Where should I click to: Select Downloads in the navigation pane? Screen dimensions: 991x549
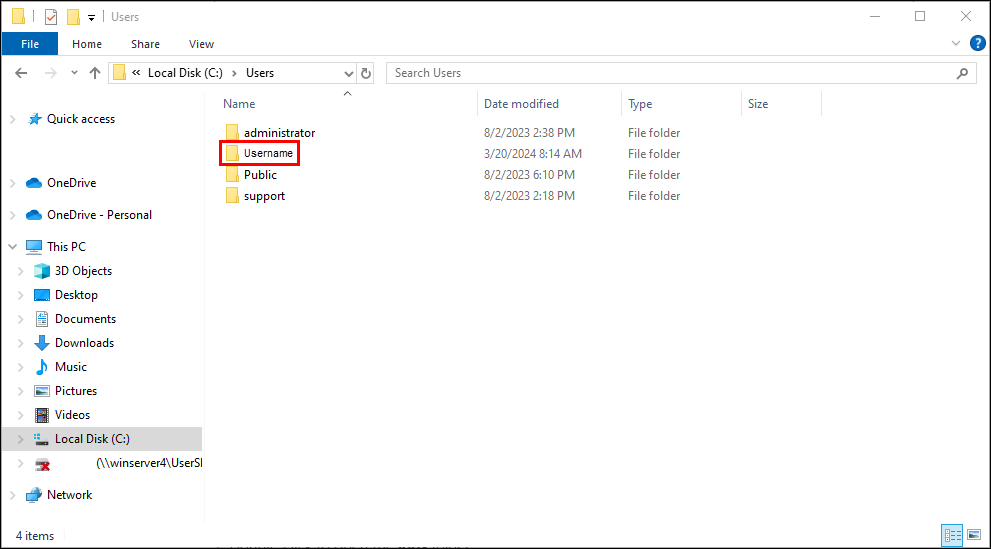pos(84,343)
